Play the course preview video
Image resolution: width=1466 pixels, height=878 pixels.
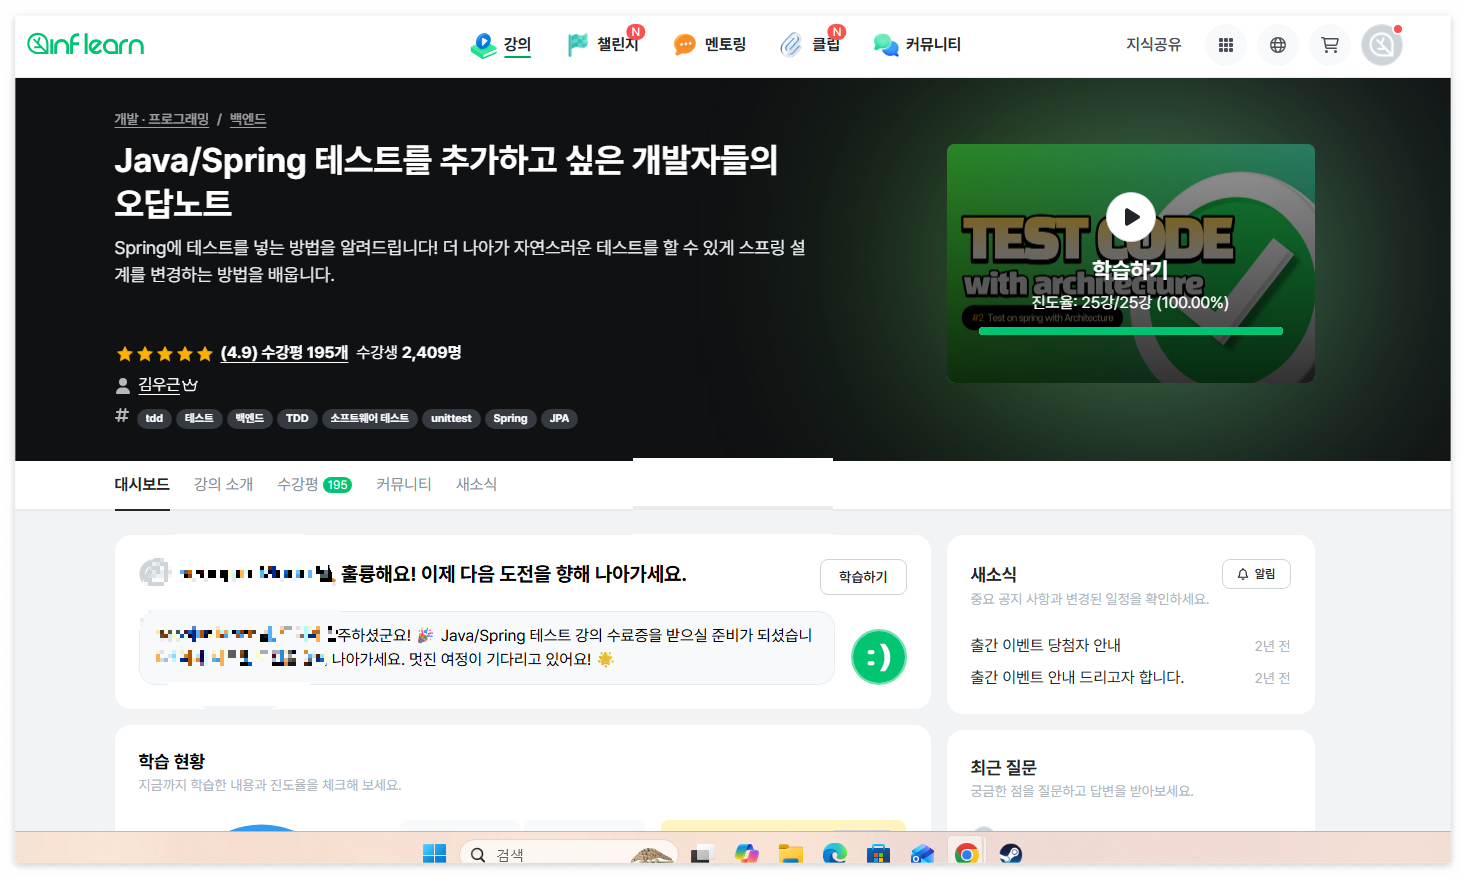(x=1131, y=217)
